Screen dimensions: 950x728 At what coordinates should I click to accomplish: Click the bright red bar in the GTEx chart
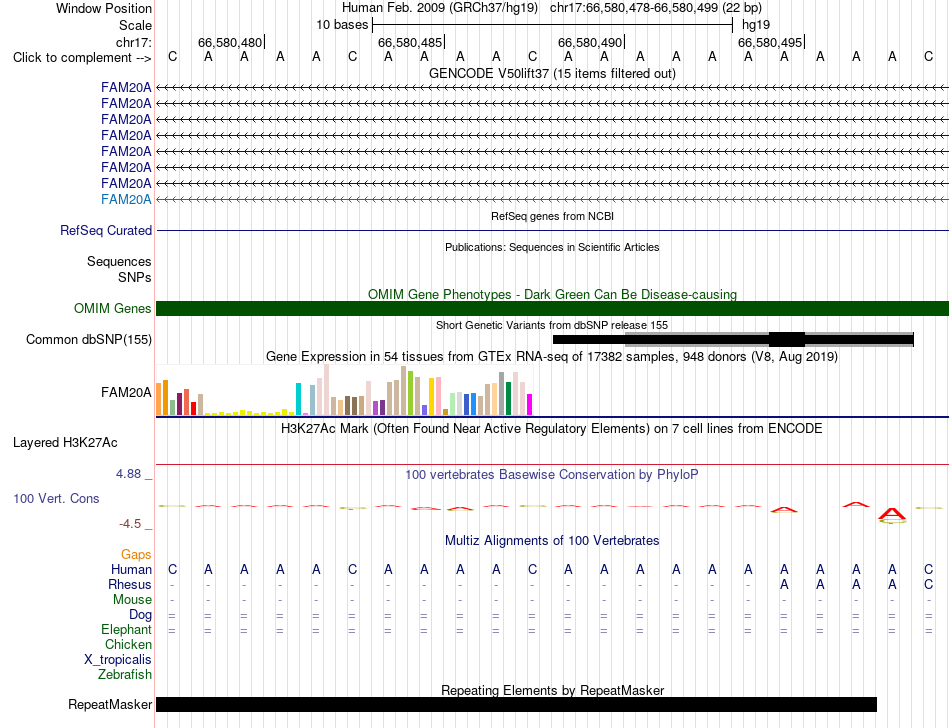click(x=193, y=408)
